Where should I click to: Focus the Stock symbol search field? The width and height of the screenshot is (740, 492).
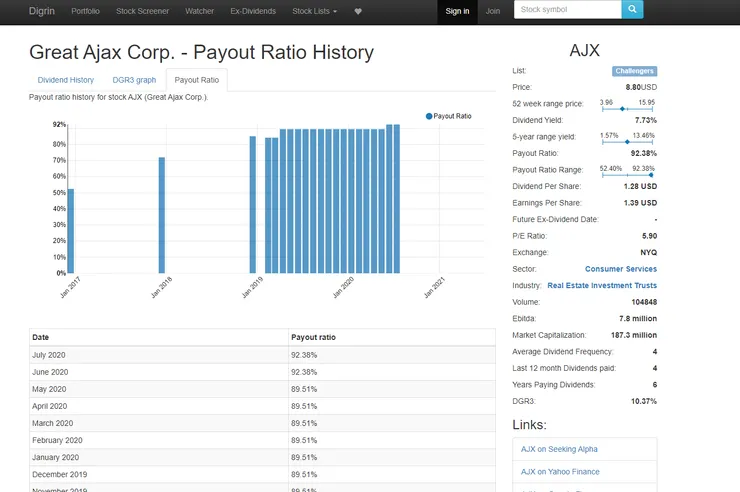pos(567,9)
